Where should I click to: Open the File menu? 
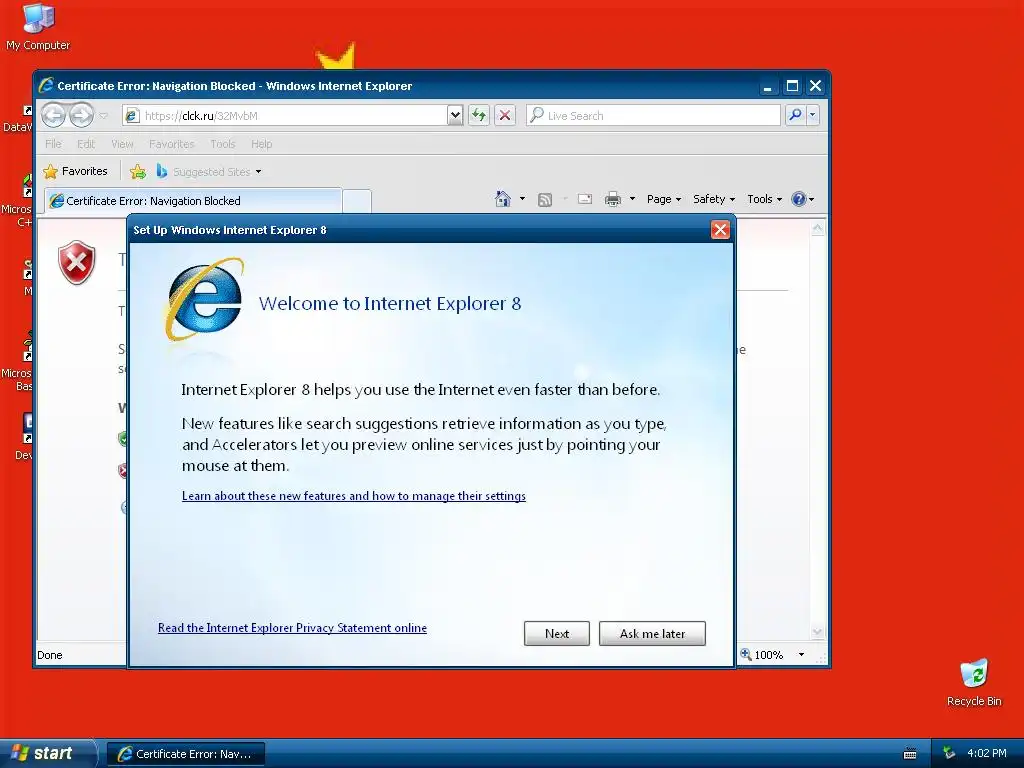pos(54,144)
